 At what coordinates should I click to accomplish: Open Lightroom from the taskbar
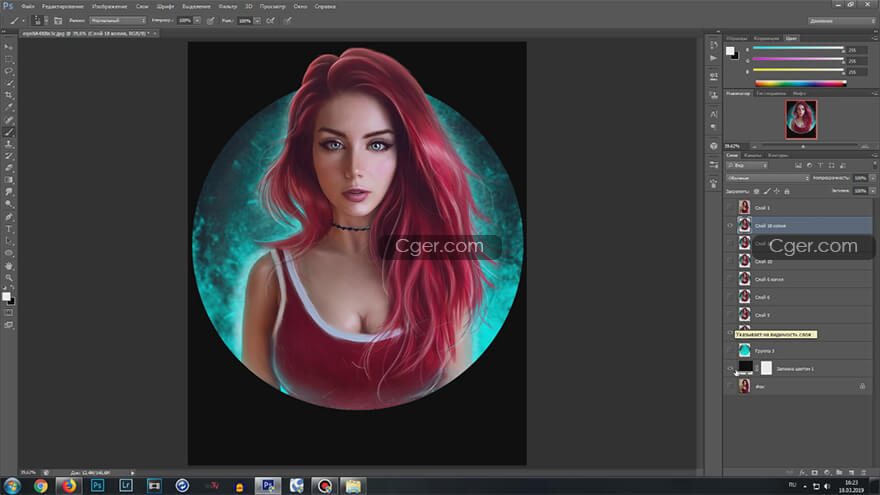(126, 485)
